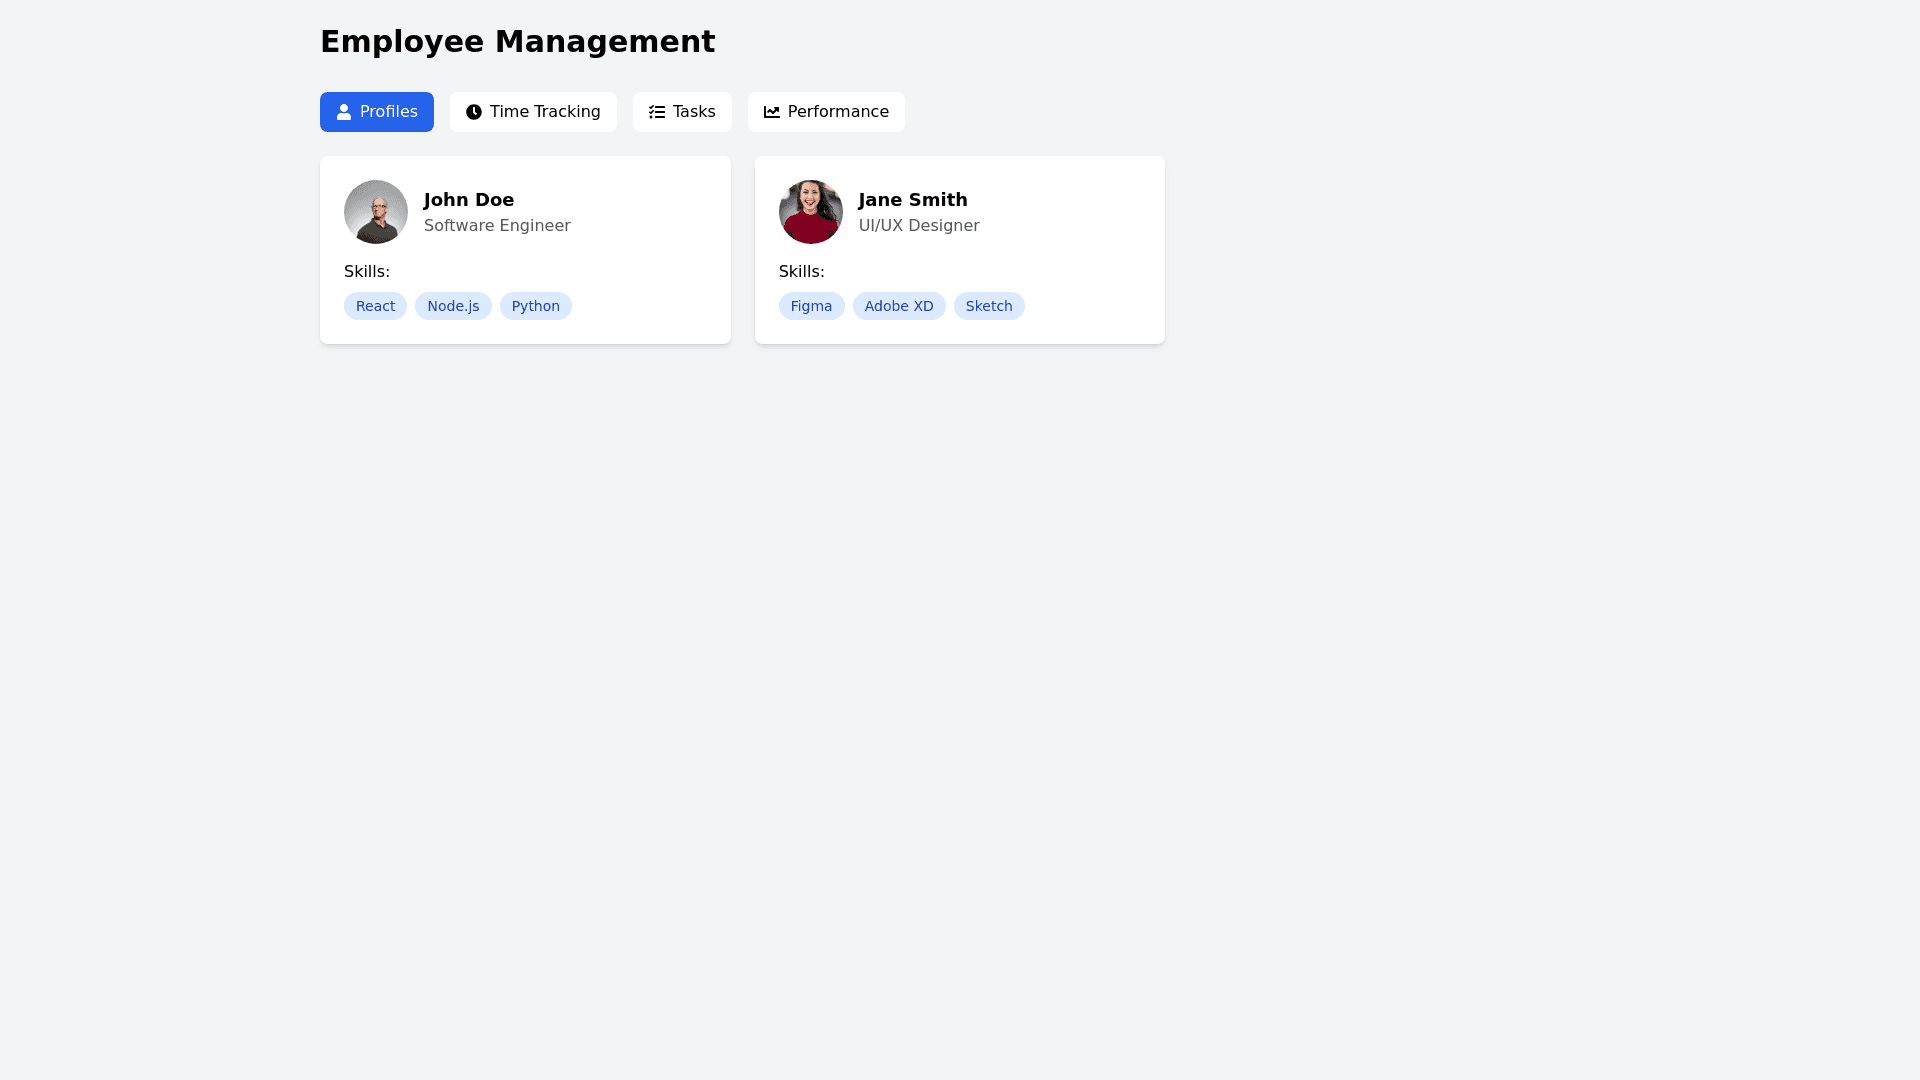Click the Node.js skill tag
This screenshot has width=1920, height=1080.
pyautogui.click(x=453, y=306)
